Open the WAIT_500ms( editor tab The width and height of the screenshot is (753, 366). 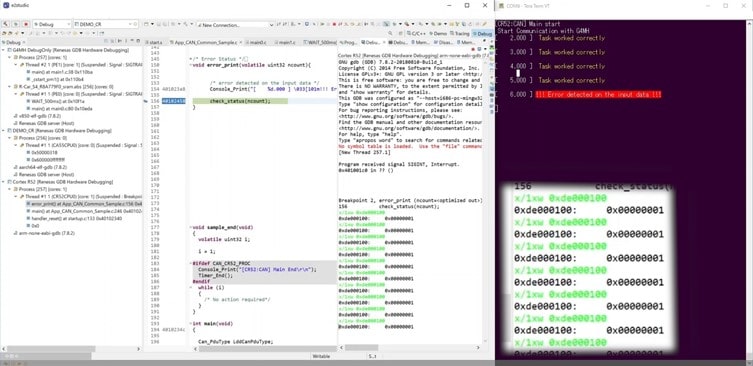tap(320, 42)
